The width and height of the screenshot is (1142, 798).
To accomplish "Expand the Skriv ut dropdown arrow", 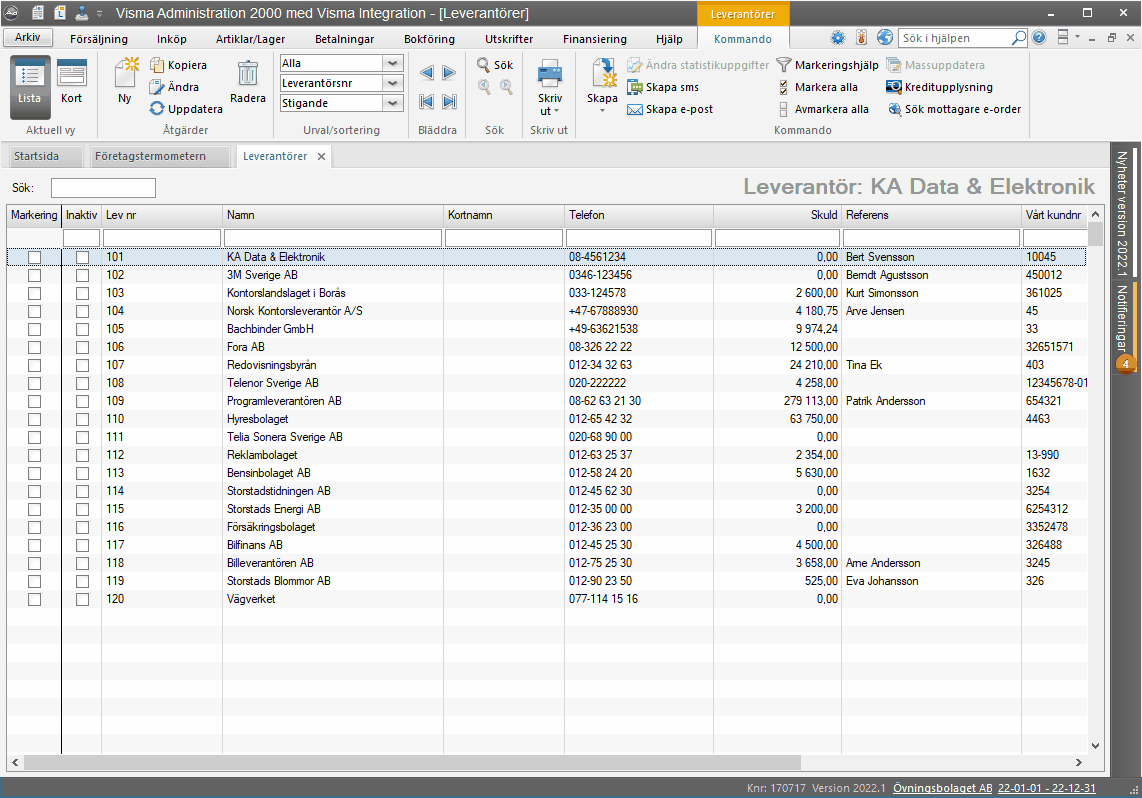I will pos(556,111).
